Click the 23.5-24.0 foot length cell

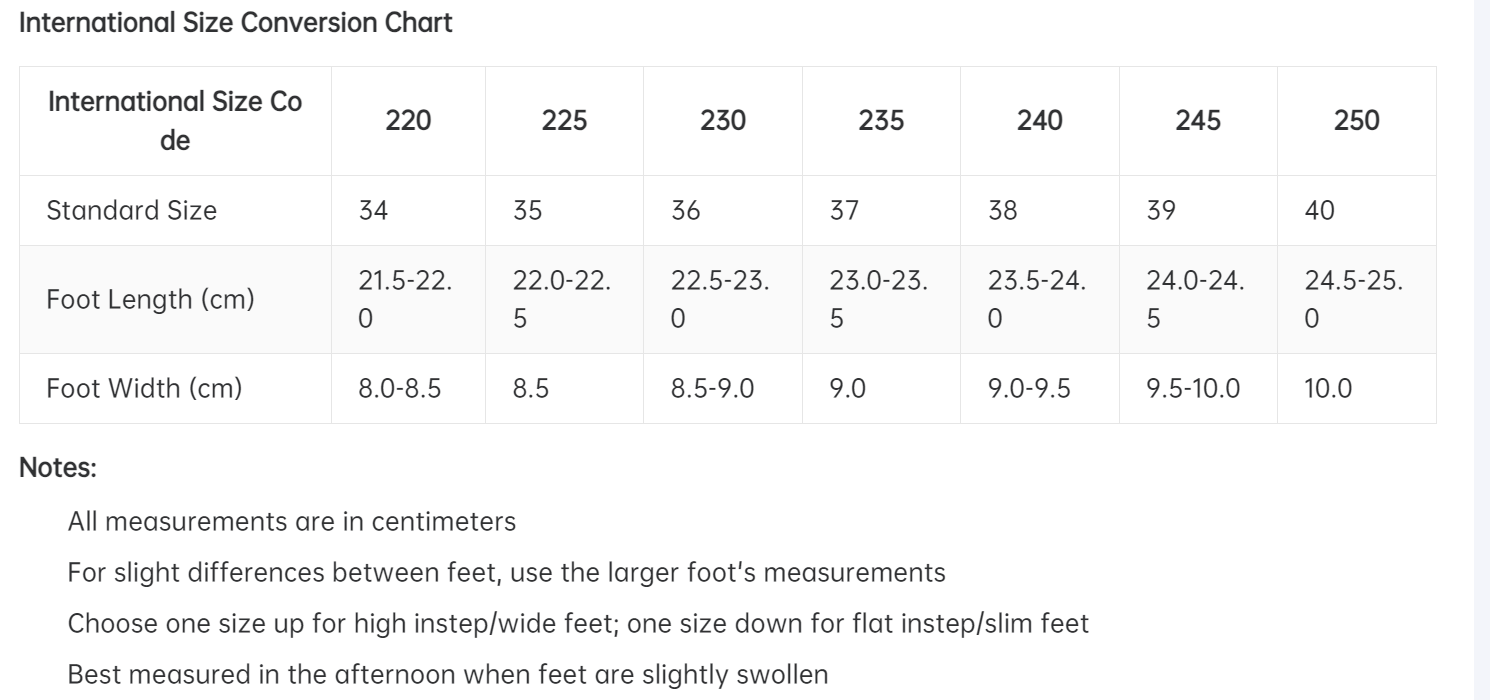(x=1035, y=299)
